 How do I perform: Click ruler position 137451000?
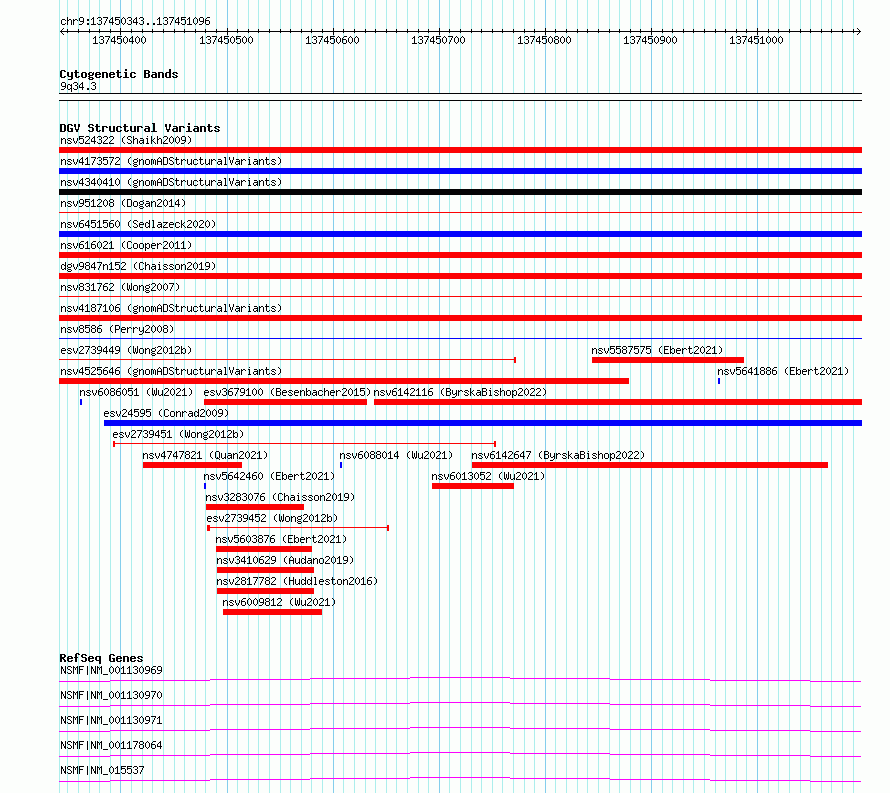(756, 40)
